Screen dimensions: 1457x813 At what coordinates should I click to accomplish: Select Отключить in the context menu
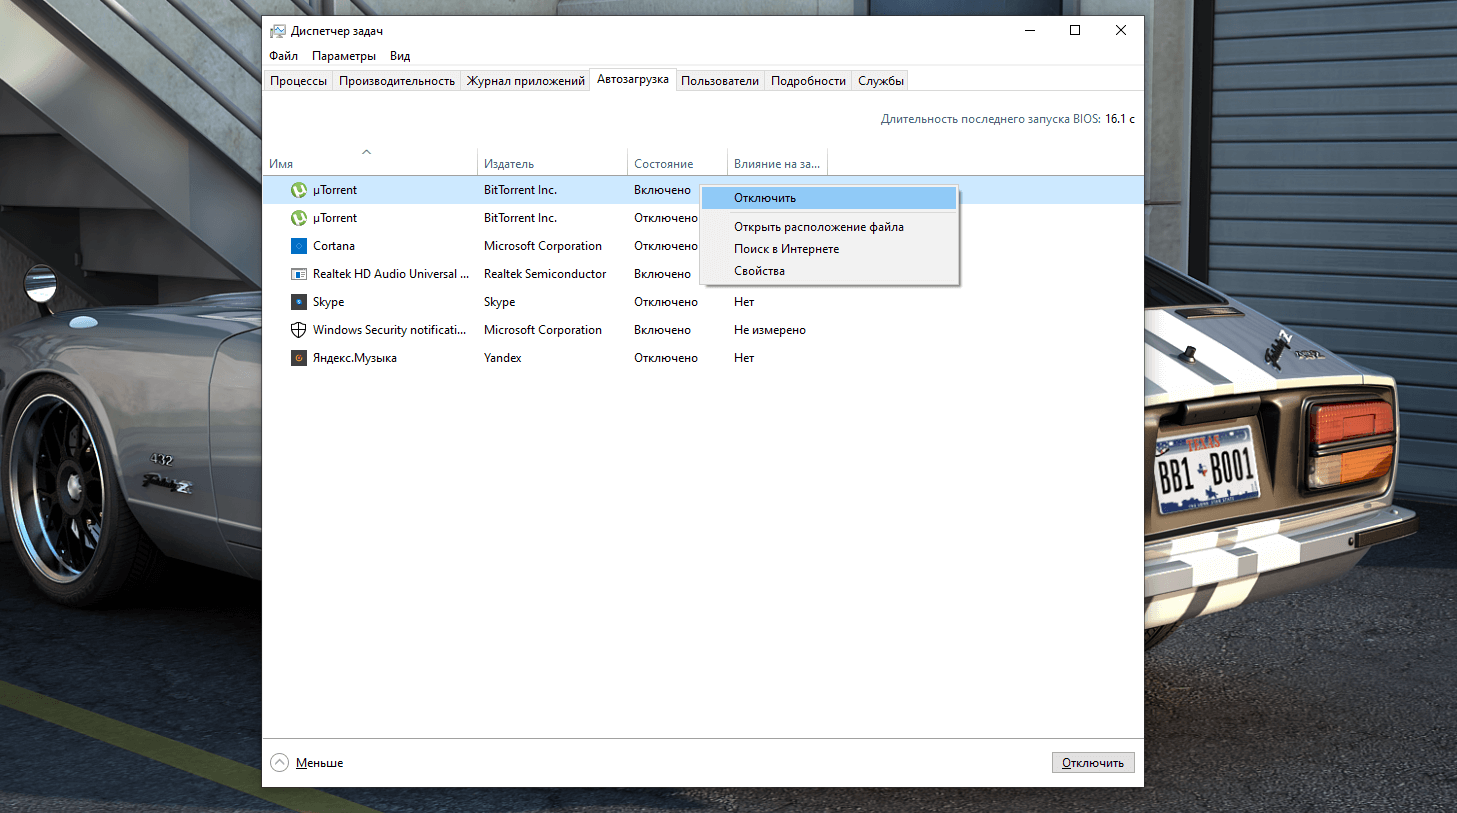click(x=765, y=198)
